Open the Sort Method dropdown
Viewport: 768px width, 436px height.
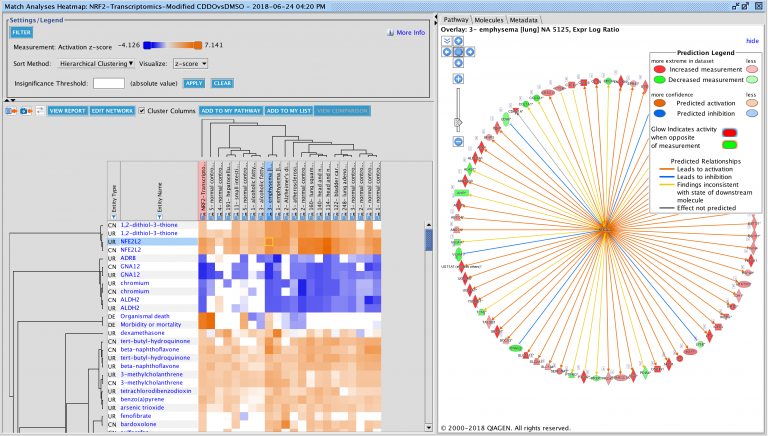96,64
